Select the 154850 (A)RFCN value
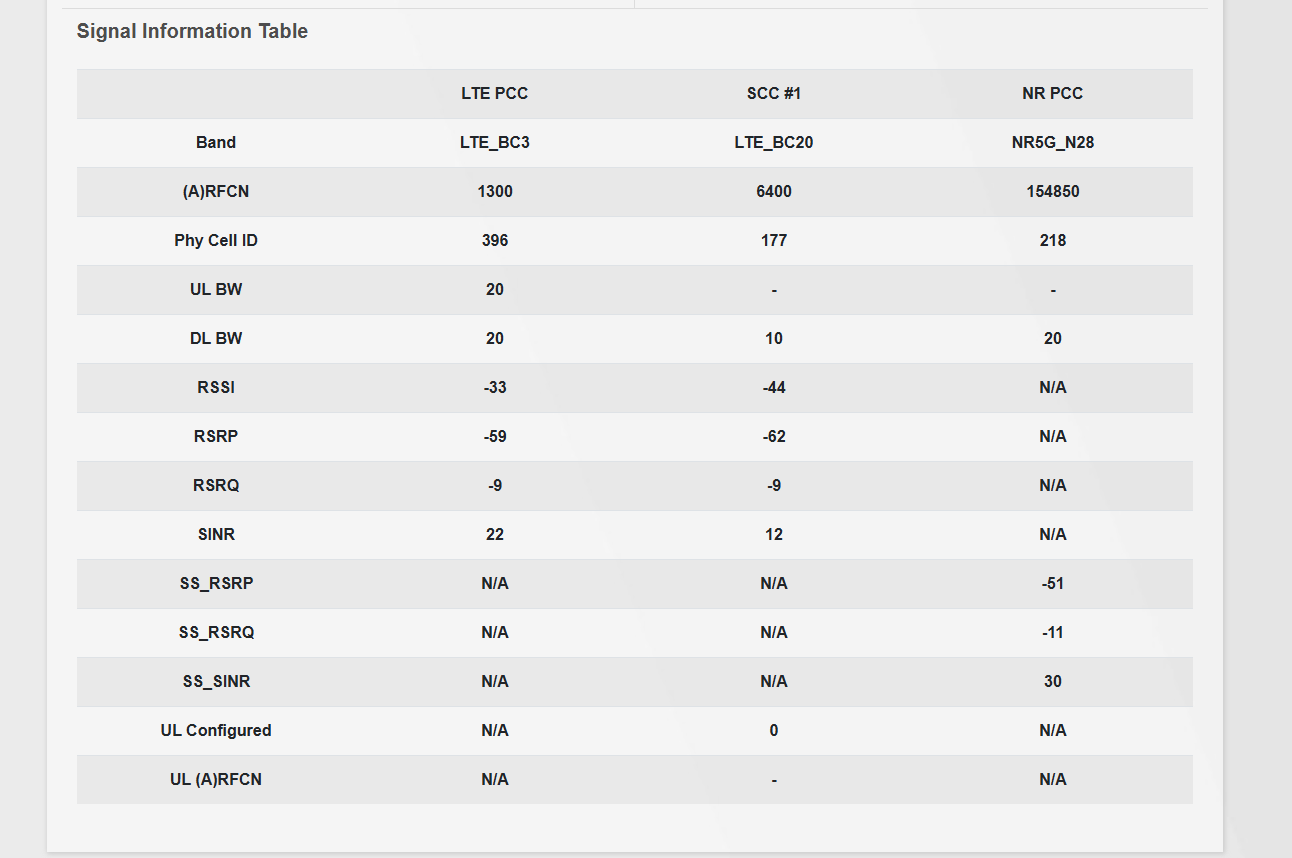 1052,191
